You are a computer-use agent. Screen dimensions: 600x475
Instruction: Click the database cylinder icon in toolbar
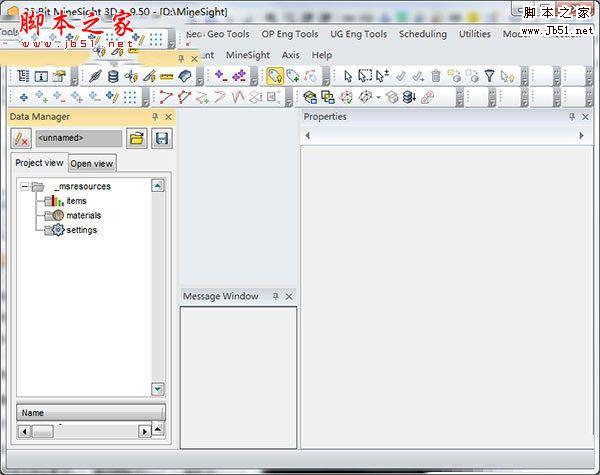click(112, 76)
